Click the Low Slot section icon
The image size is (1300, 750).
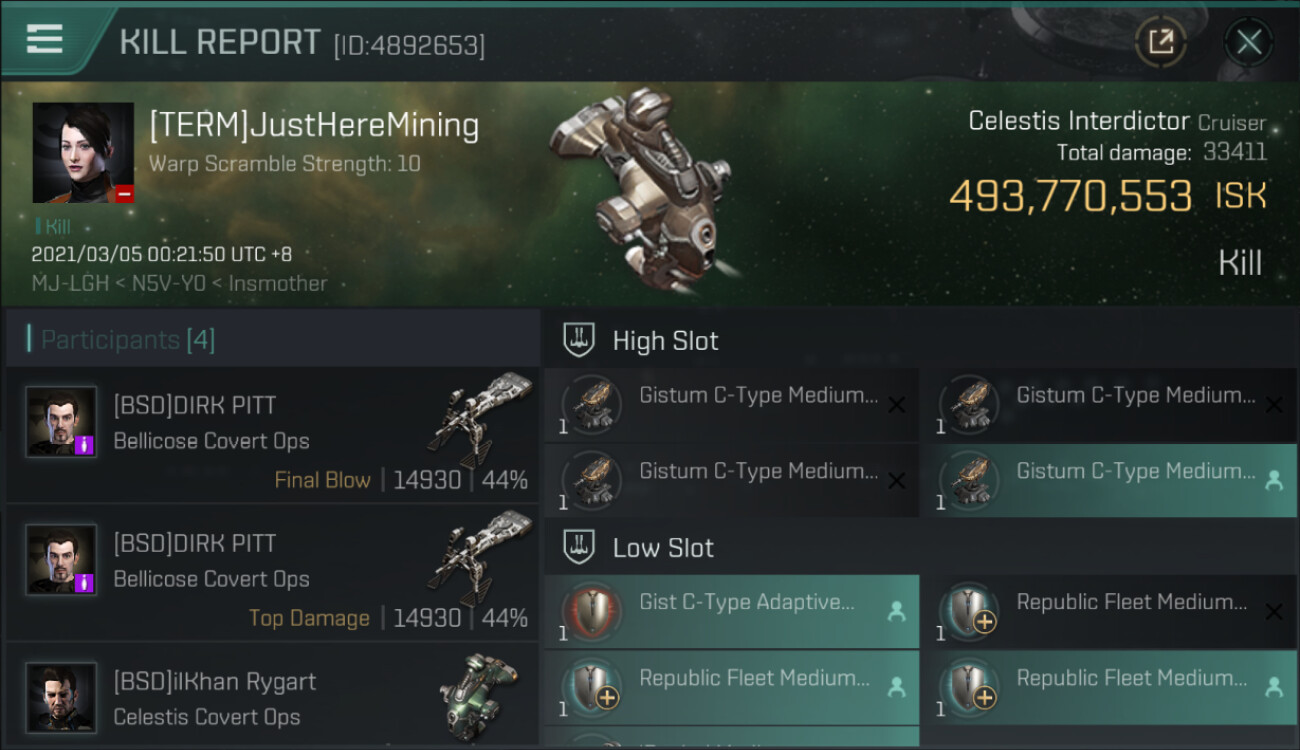coord(580,547)
